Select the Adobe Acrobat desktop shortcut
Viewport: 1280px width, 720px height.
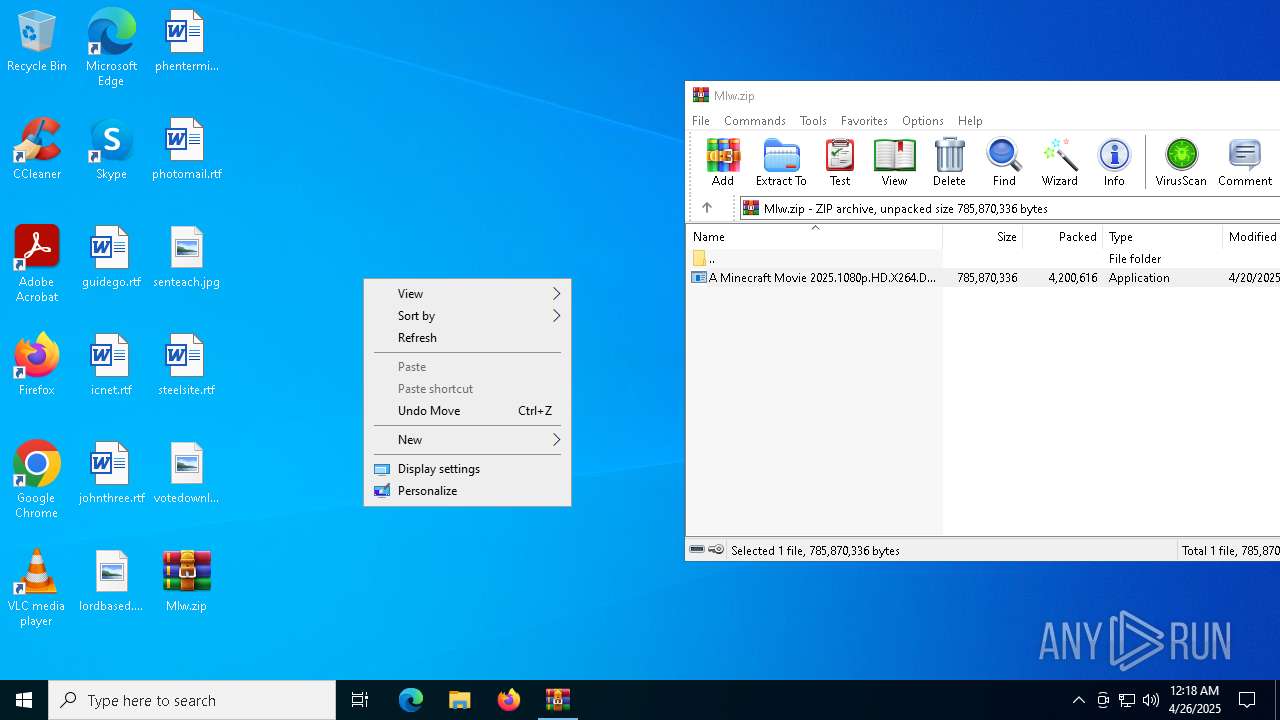tap(37, 264)
